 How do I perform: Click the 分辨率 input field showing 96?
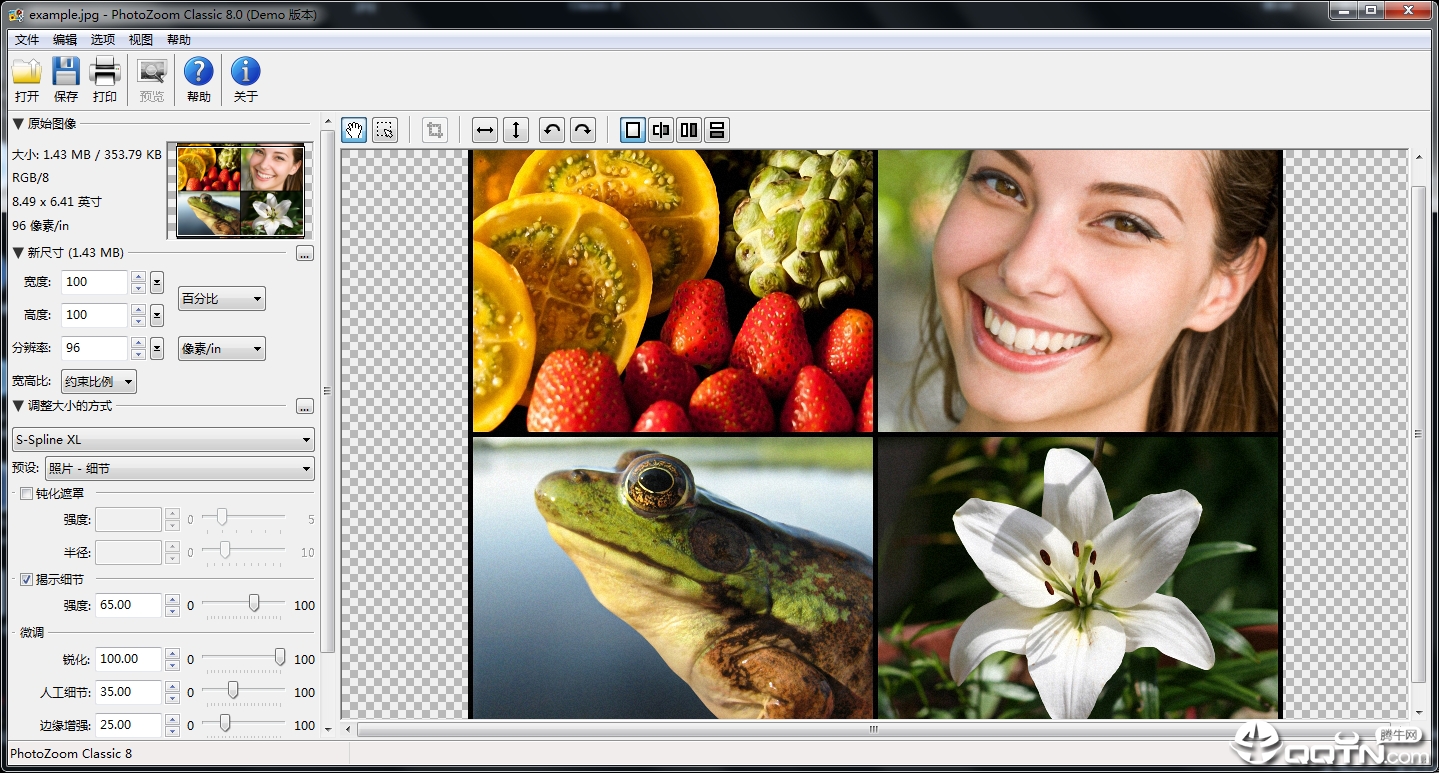95,348
